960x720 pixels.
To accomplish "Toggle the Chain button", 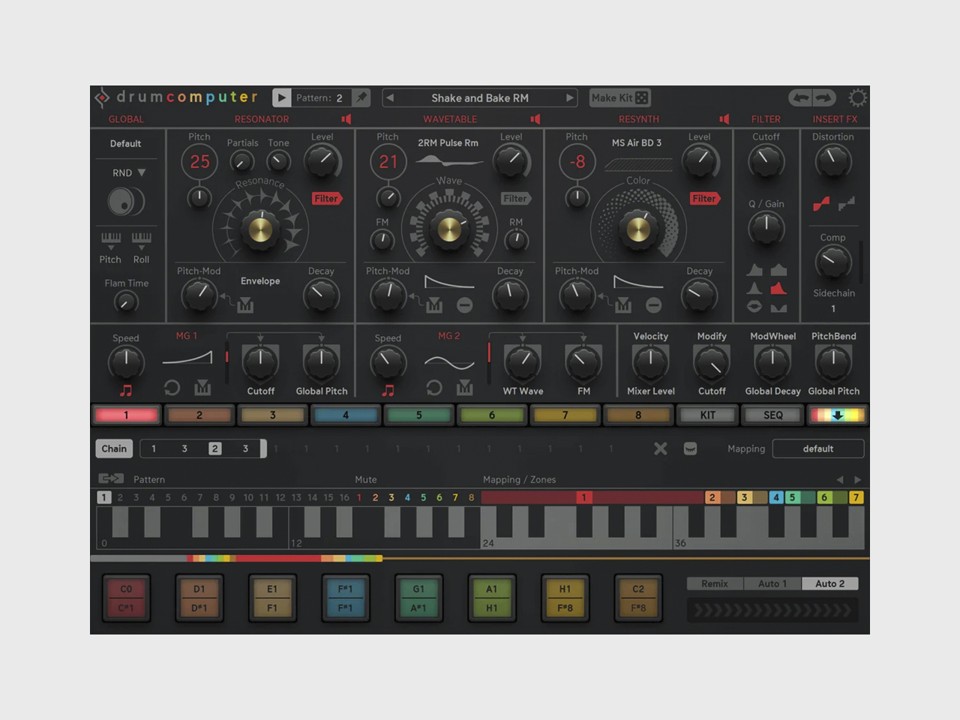I will [114, 449].
